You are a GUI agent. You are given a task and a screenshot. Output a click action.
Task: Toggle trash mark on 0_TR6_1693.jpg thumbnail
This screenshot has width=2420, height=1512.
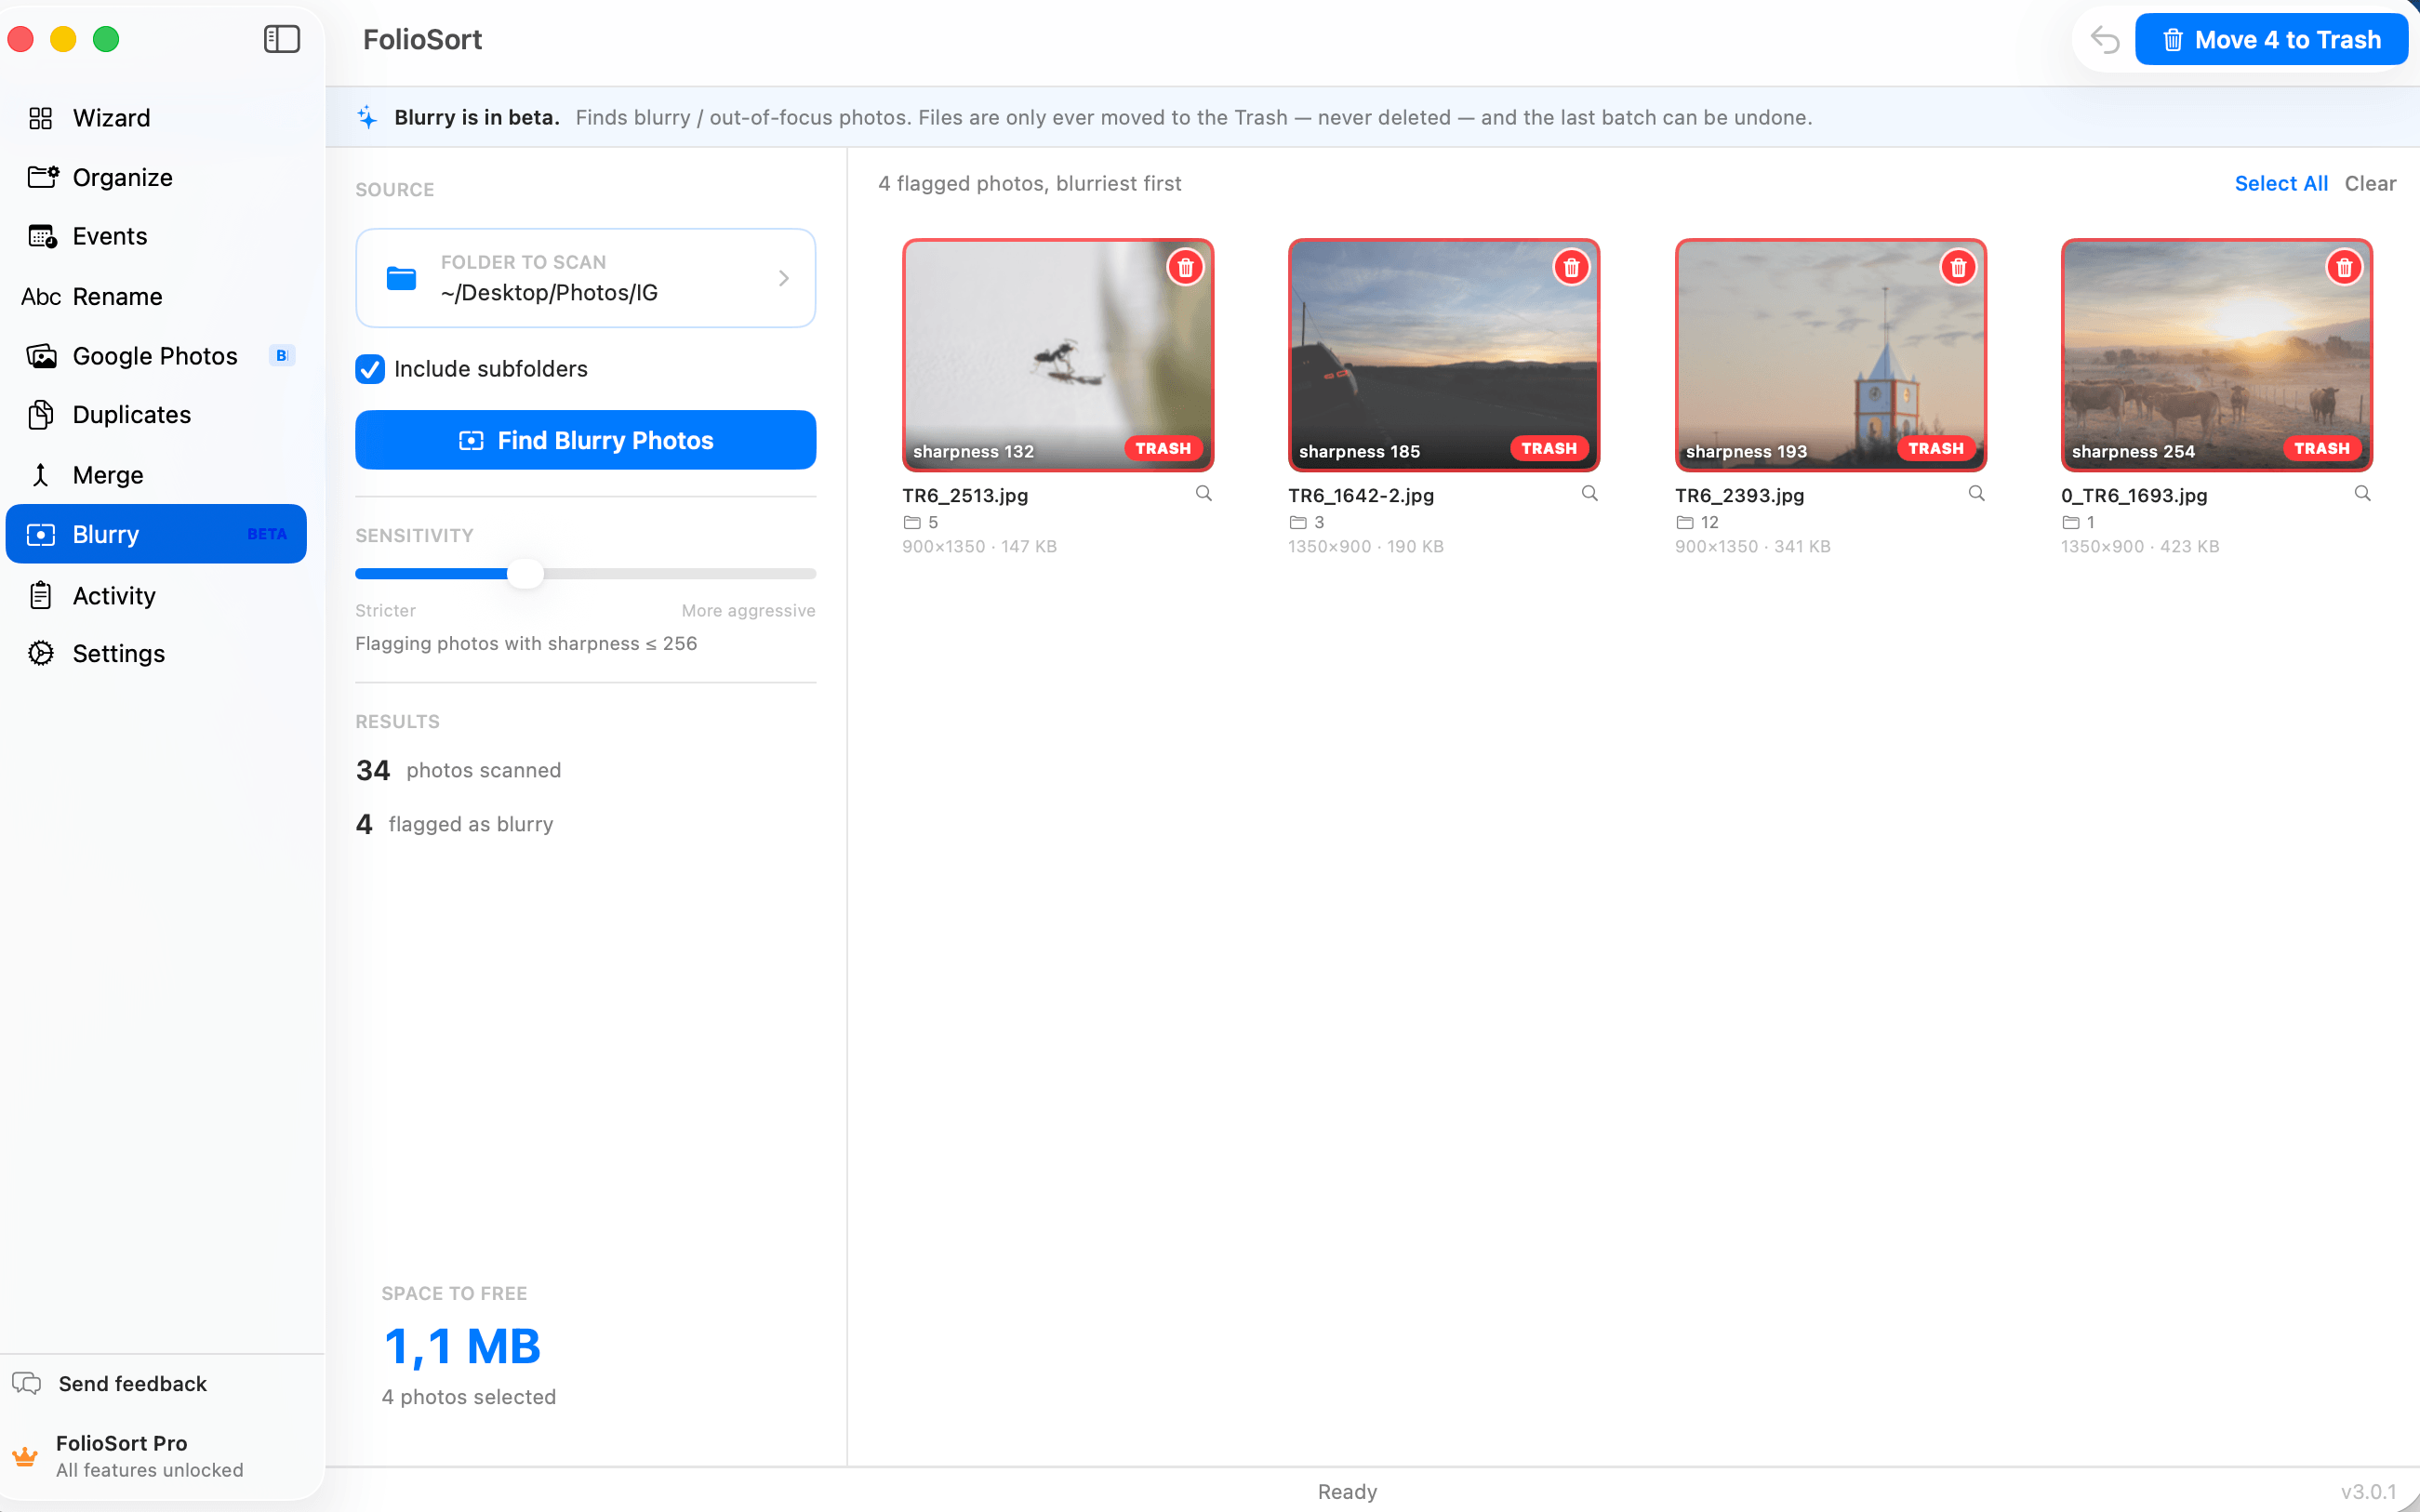tap(2344, 267)
